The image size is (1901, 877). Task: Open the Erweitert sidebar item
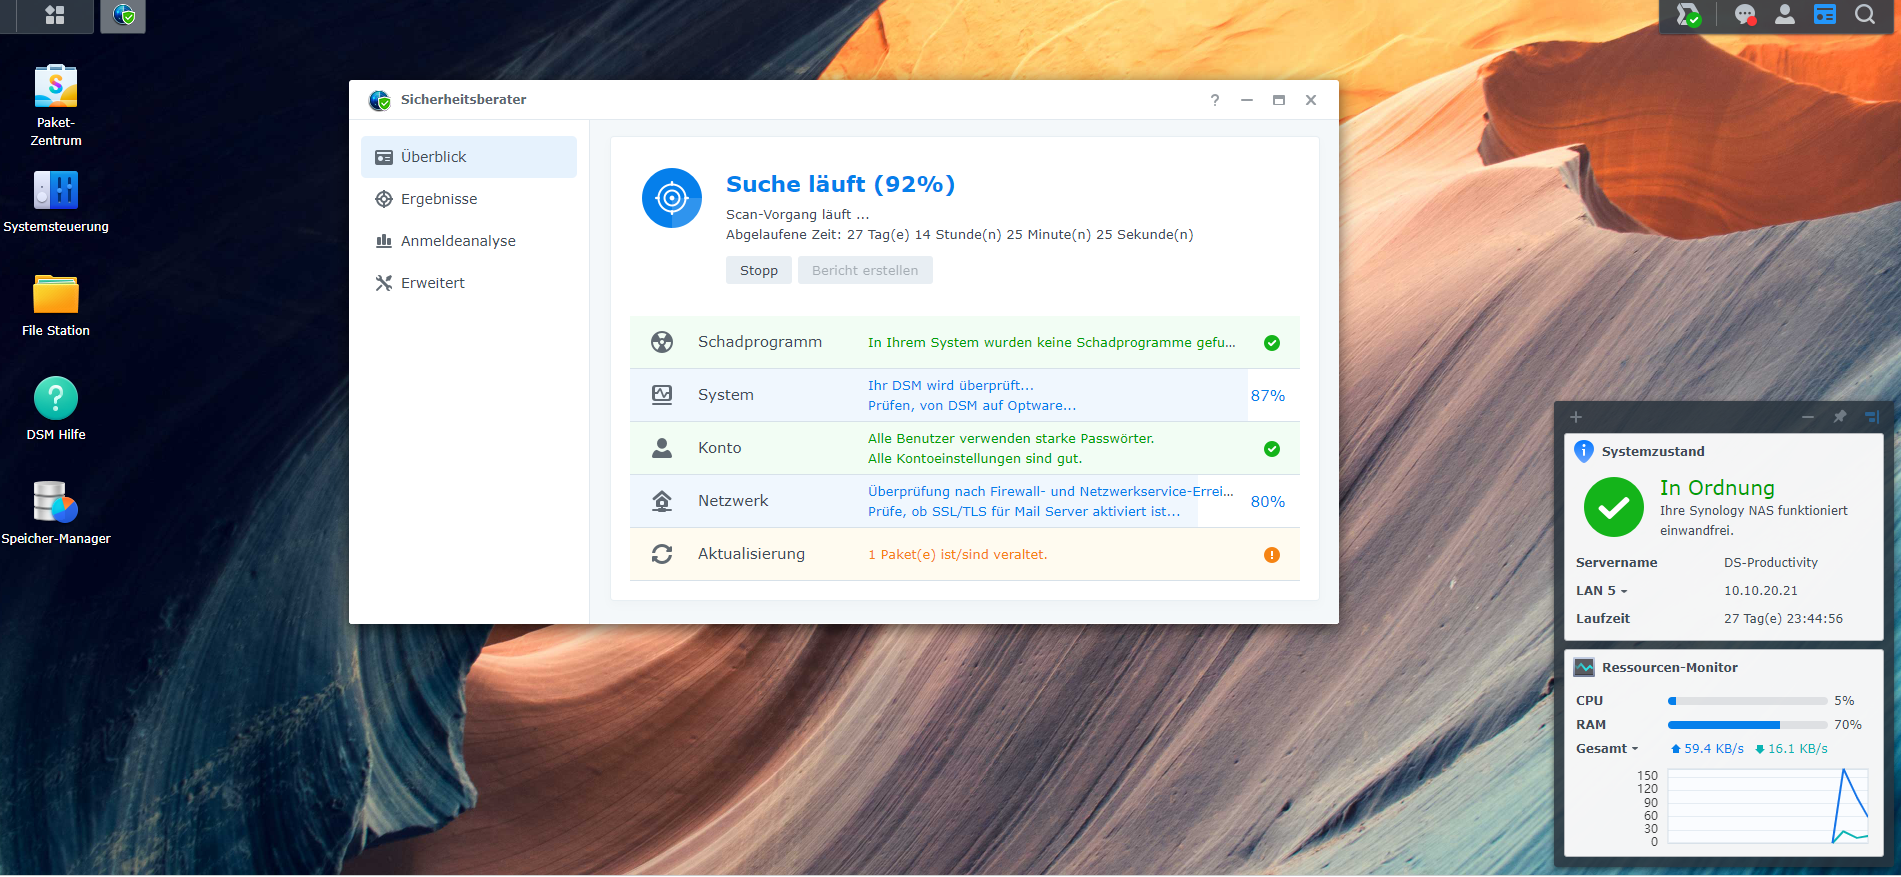469,283
